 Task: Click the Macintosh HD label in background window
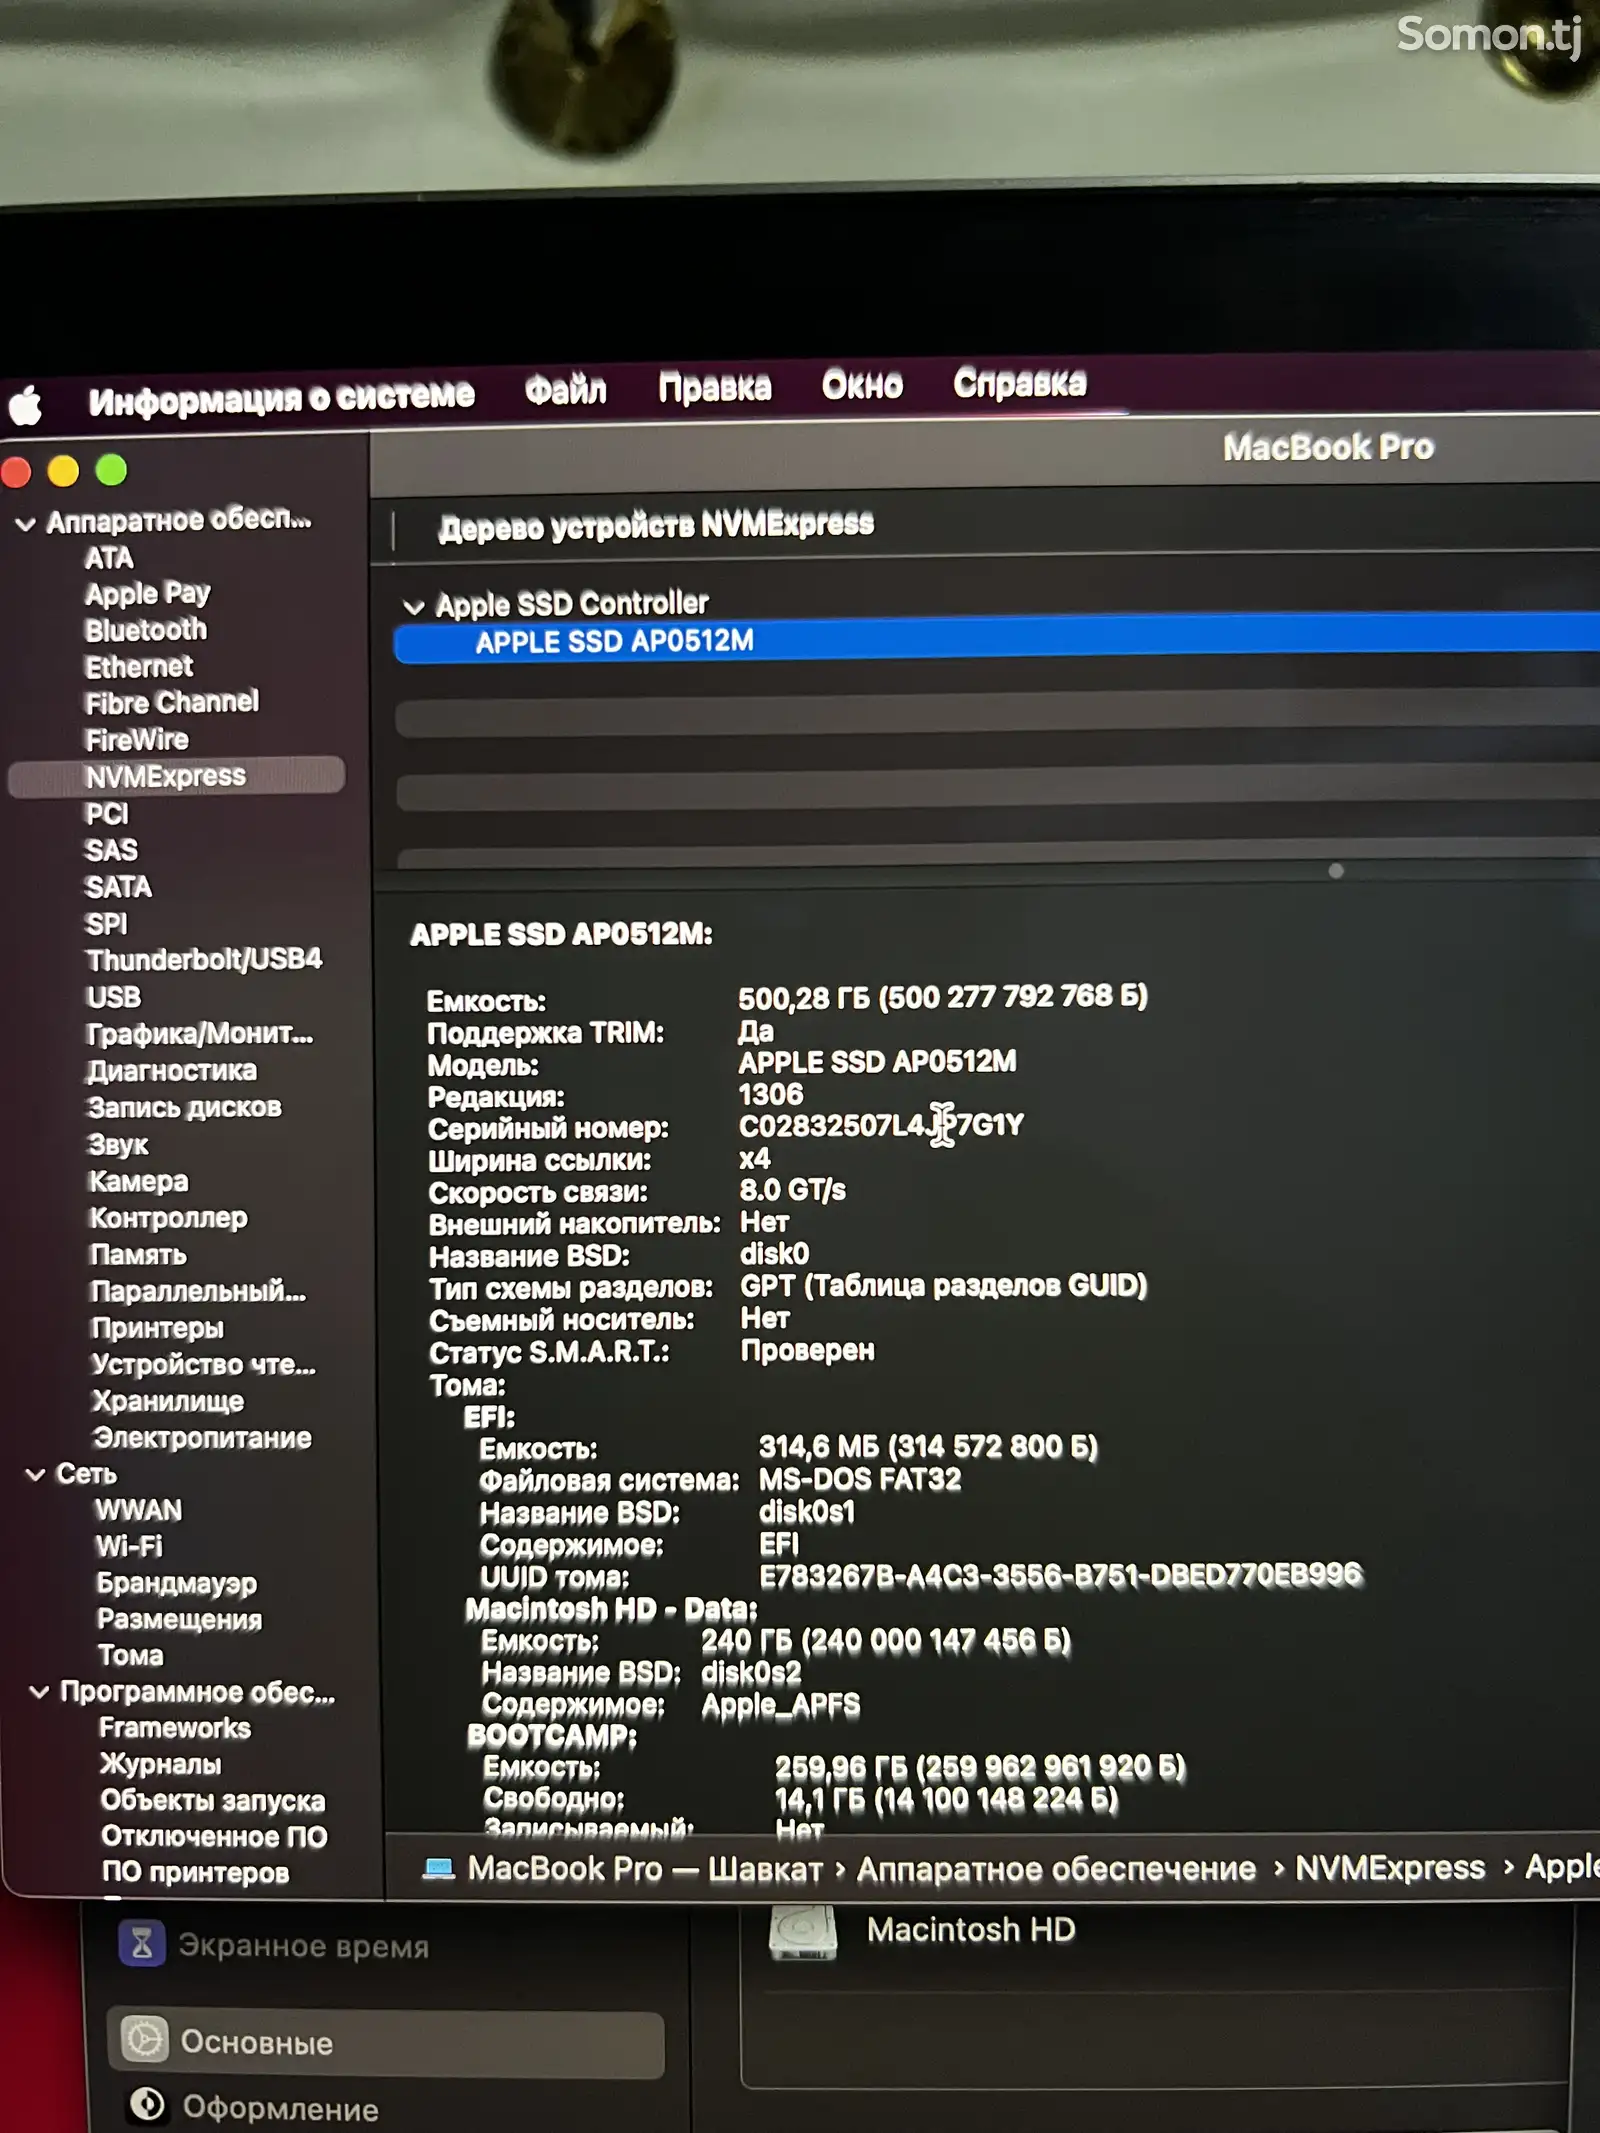click(x=971, y=1929)
